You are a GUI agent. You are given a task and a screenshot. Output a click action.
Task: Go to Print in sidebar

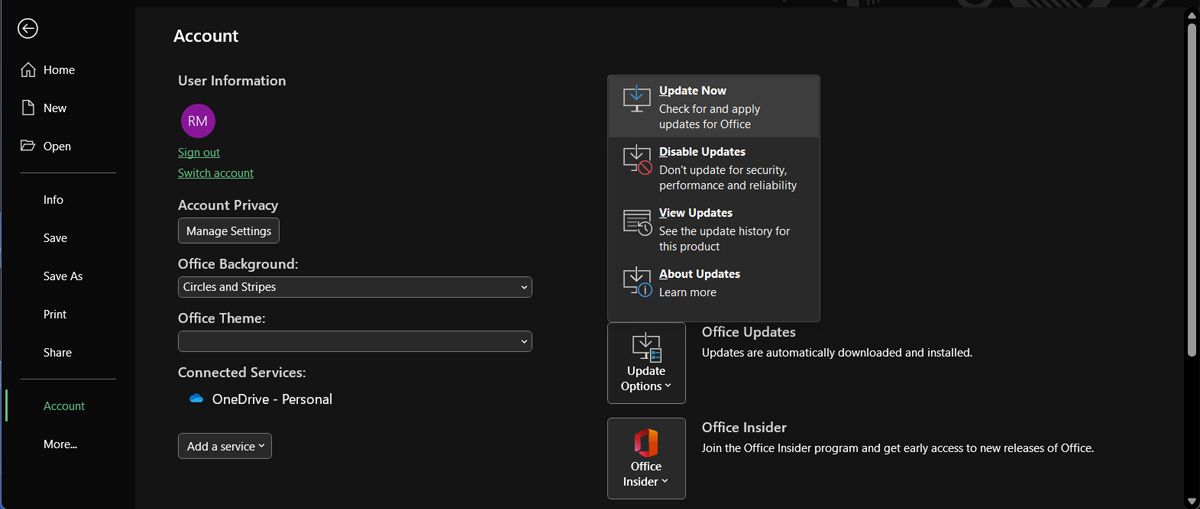[x=55, y=314]
